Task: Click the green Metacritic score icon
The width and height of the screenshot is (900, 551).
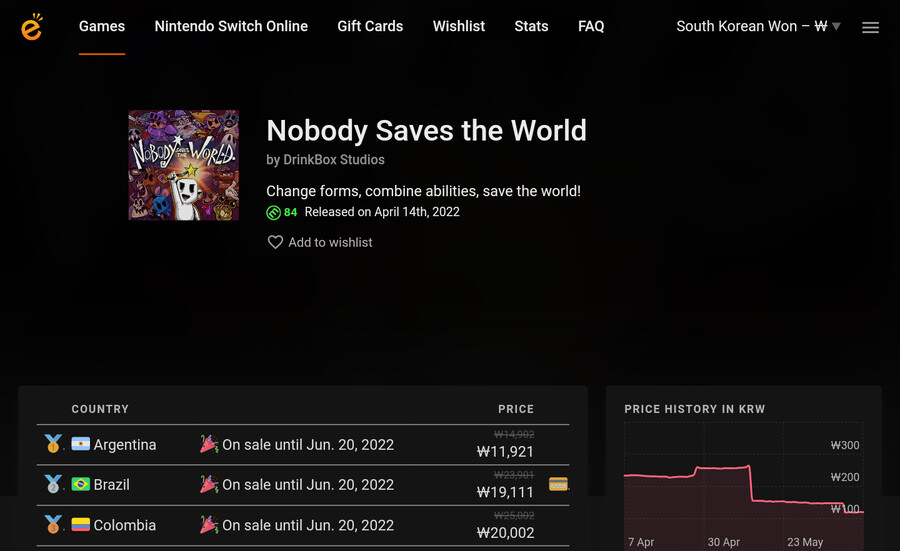Action: click(x=273, y=212)
